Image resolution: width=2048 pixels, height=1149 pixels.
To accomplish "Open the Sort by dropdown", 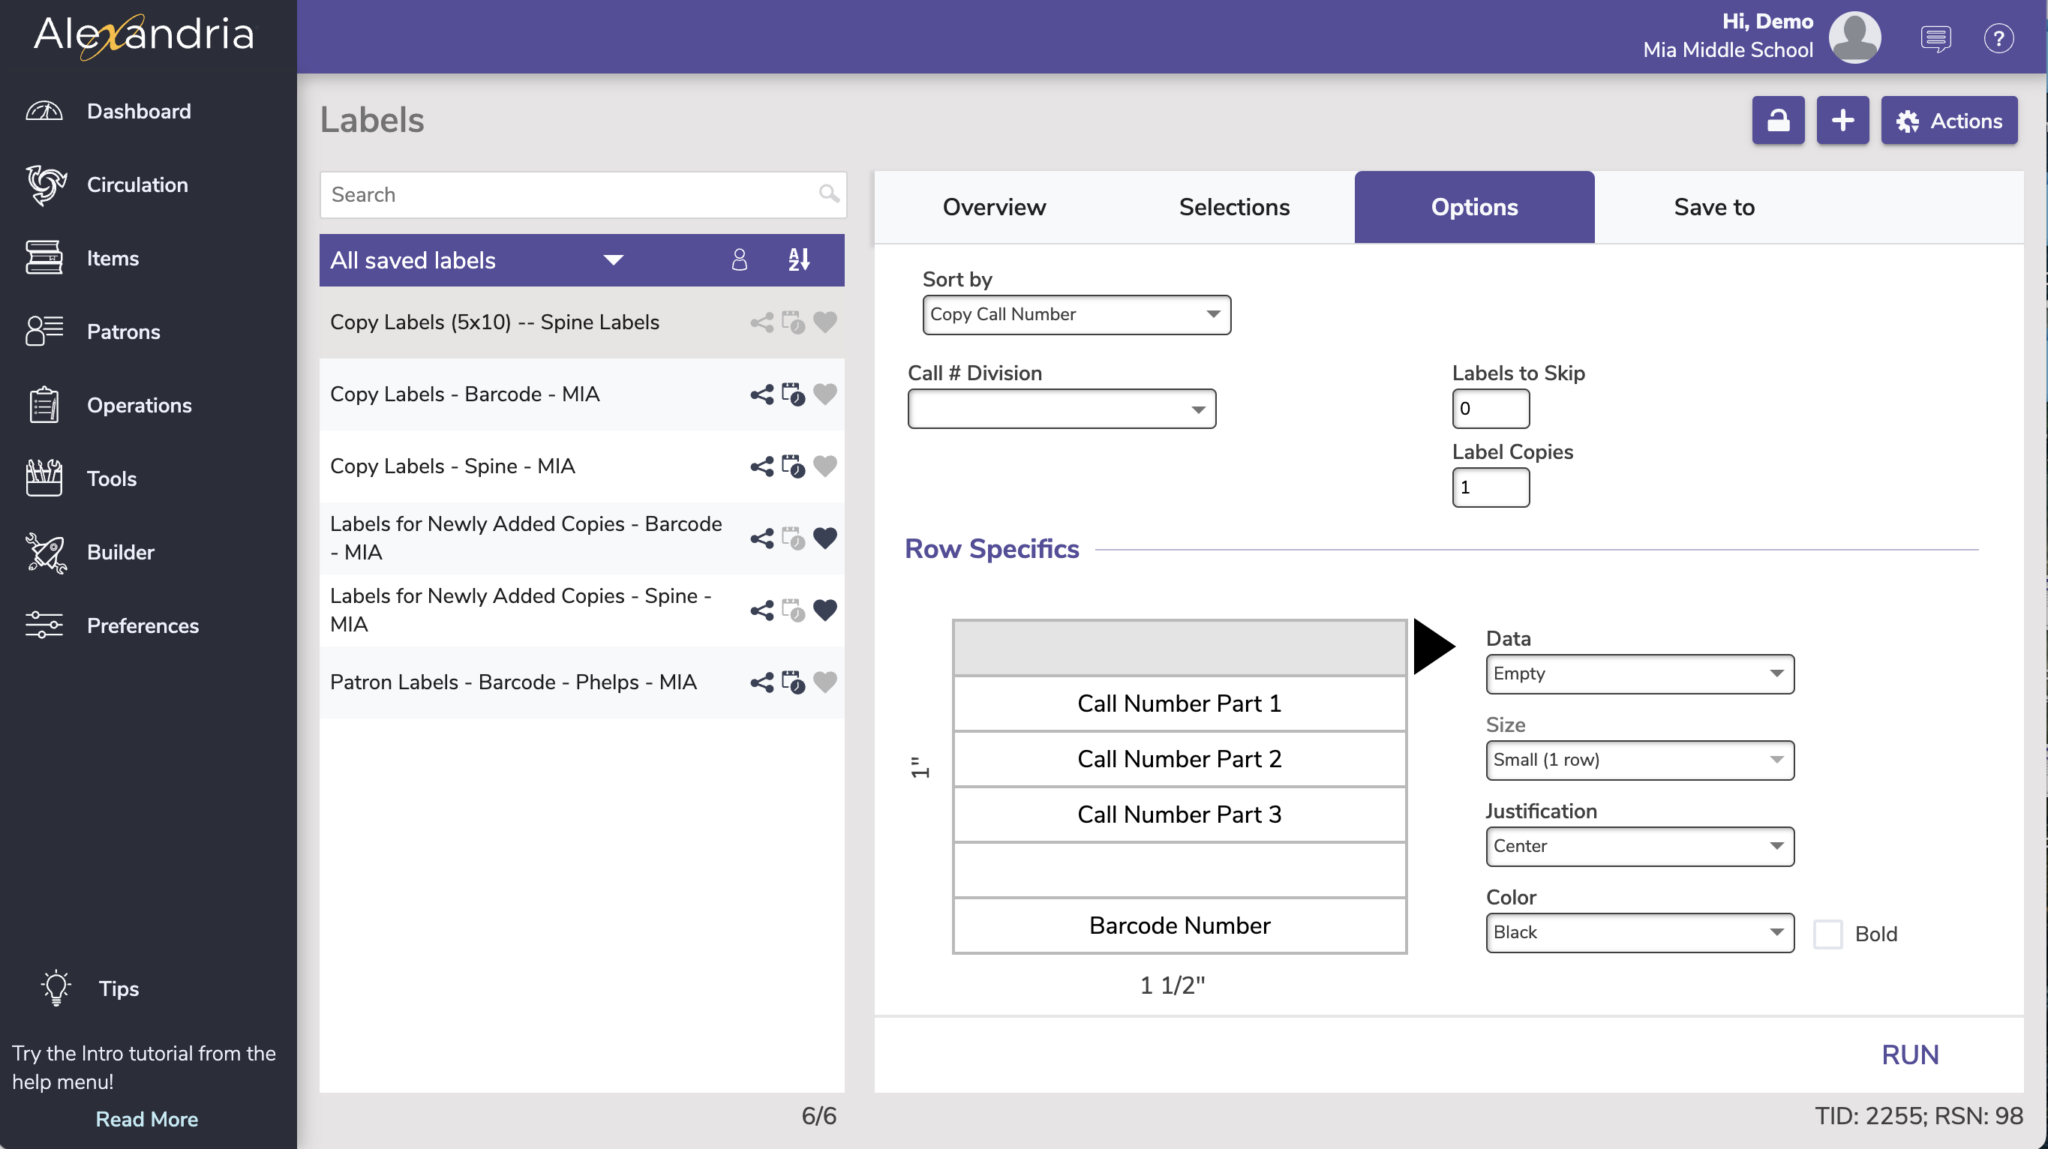I will pyautogui.click(x=1076, y=315).
